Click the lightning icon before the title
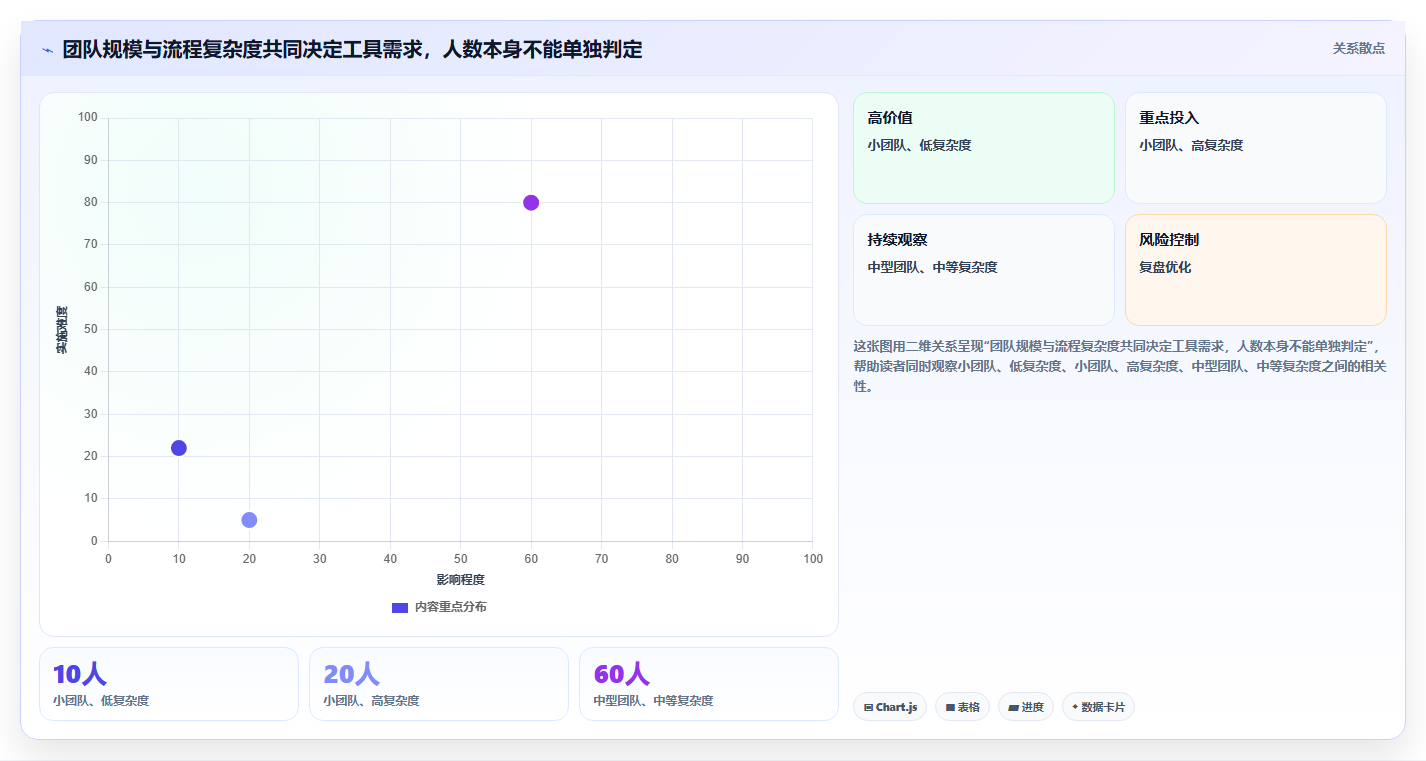1426x761 pixels. tap(47, 49)
